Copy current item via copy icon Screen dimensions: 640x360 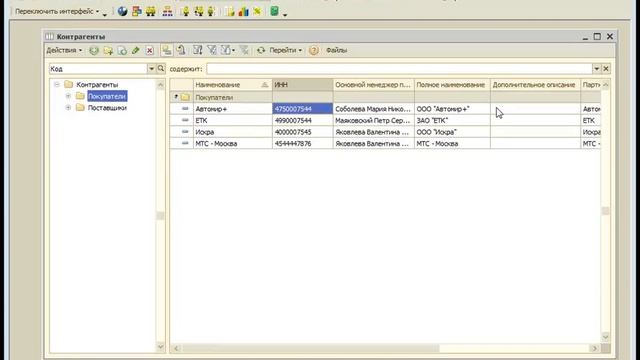122,50
